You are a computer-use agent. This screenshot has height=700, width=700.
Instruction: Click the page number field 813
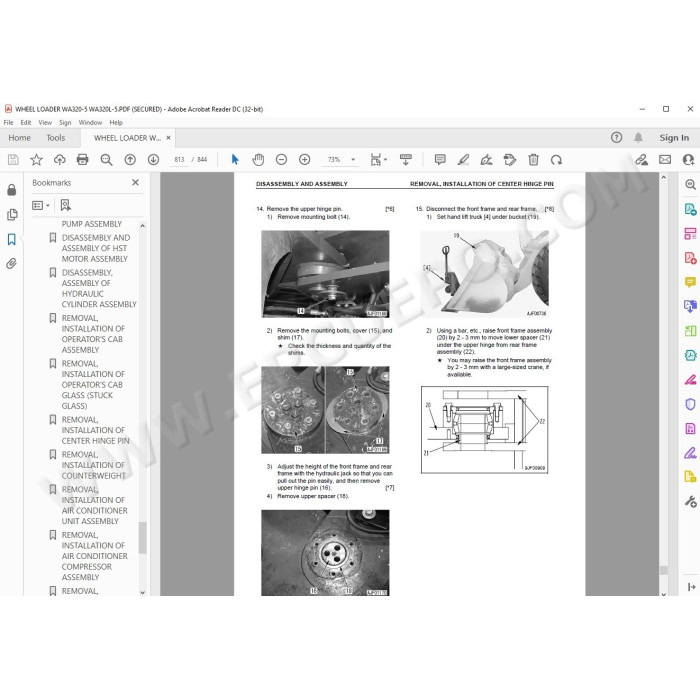pyautogui.click(x=179, y=159)
